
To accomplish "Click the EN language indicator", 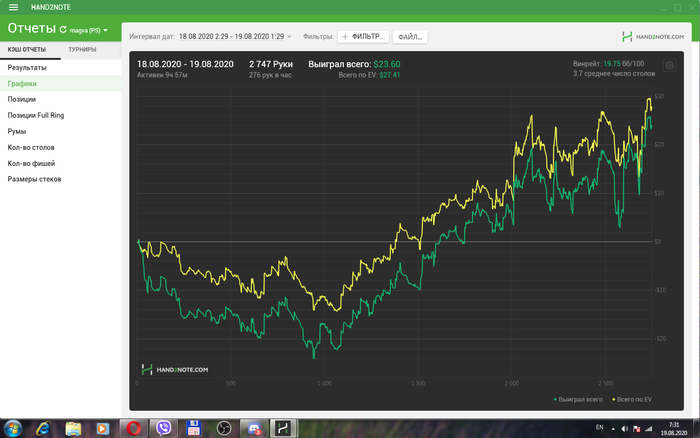I will [600, 428].
